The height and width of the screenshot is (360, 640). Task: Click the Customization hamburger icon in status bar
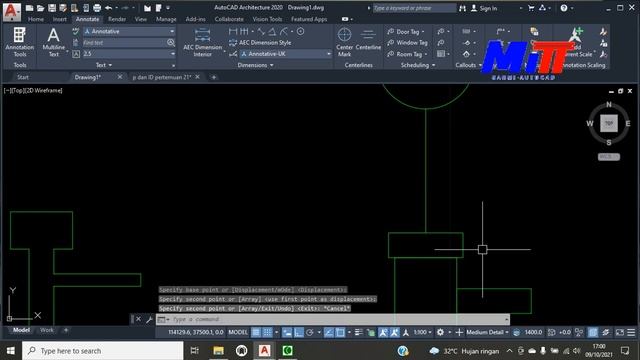pyautogui.click(x=631, y=332)
